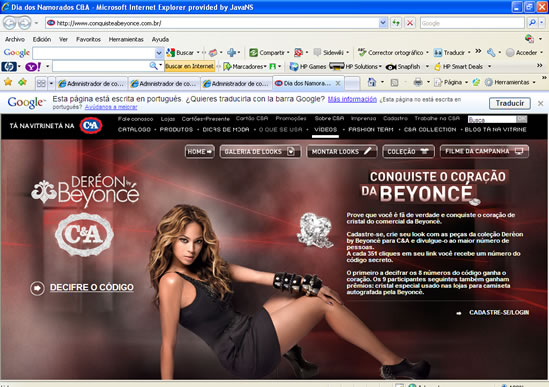Click the Compartir button on Google toolbar
The height and width of the screenshot is (387, 549).
coord(267,53)
